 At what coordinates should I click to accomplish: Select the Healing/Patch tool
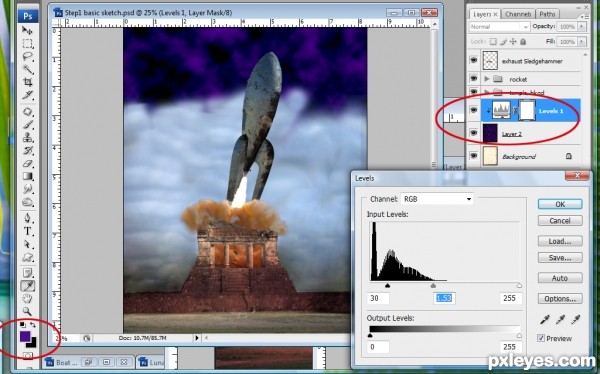click(x=27, y=112)
